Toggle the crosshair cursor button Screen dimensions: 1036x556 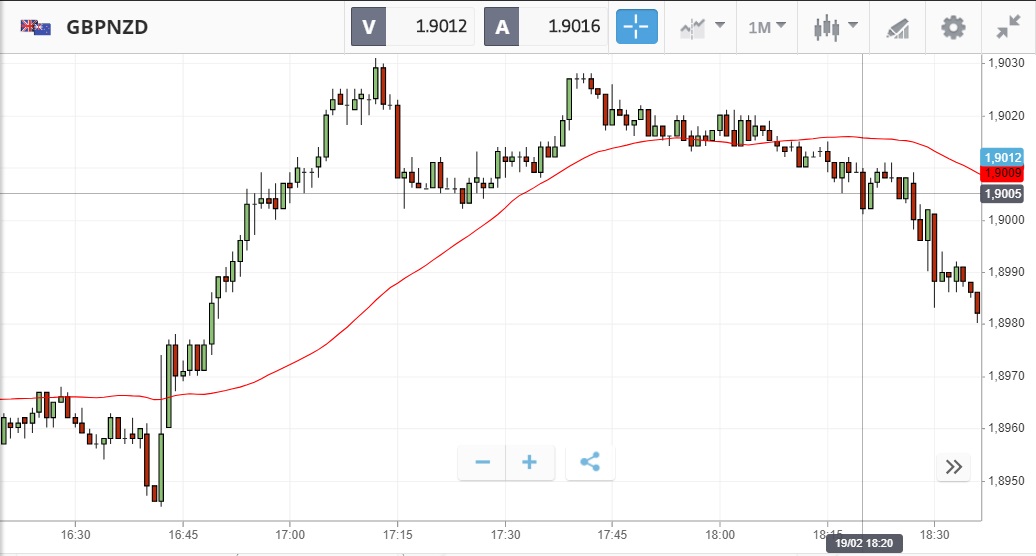tap(637, 27)
